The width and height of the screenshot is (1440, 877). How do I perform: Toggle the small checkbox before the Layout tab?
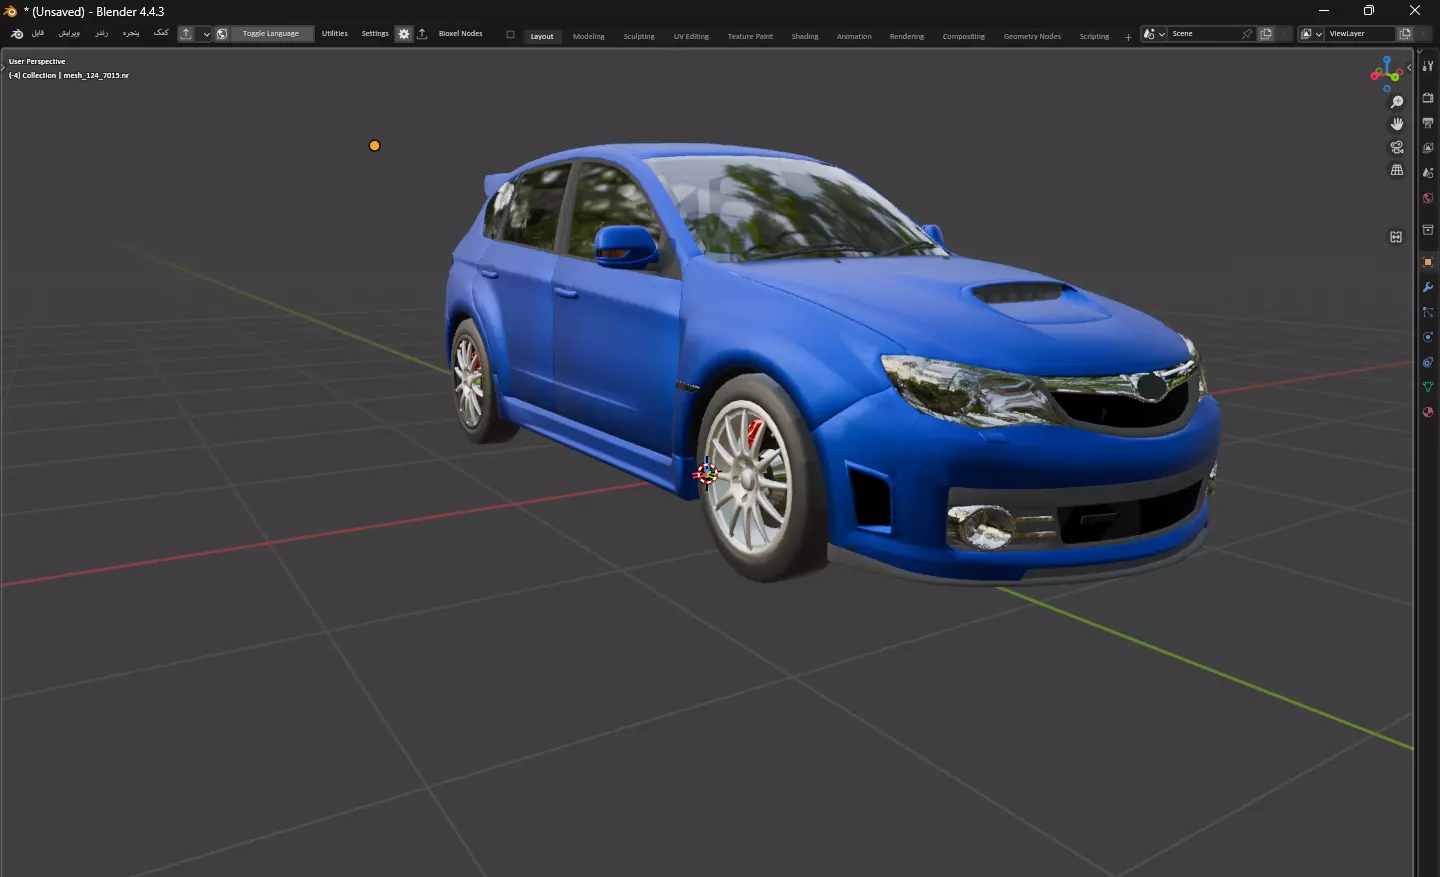coord(510,34)
